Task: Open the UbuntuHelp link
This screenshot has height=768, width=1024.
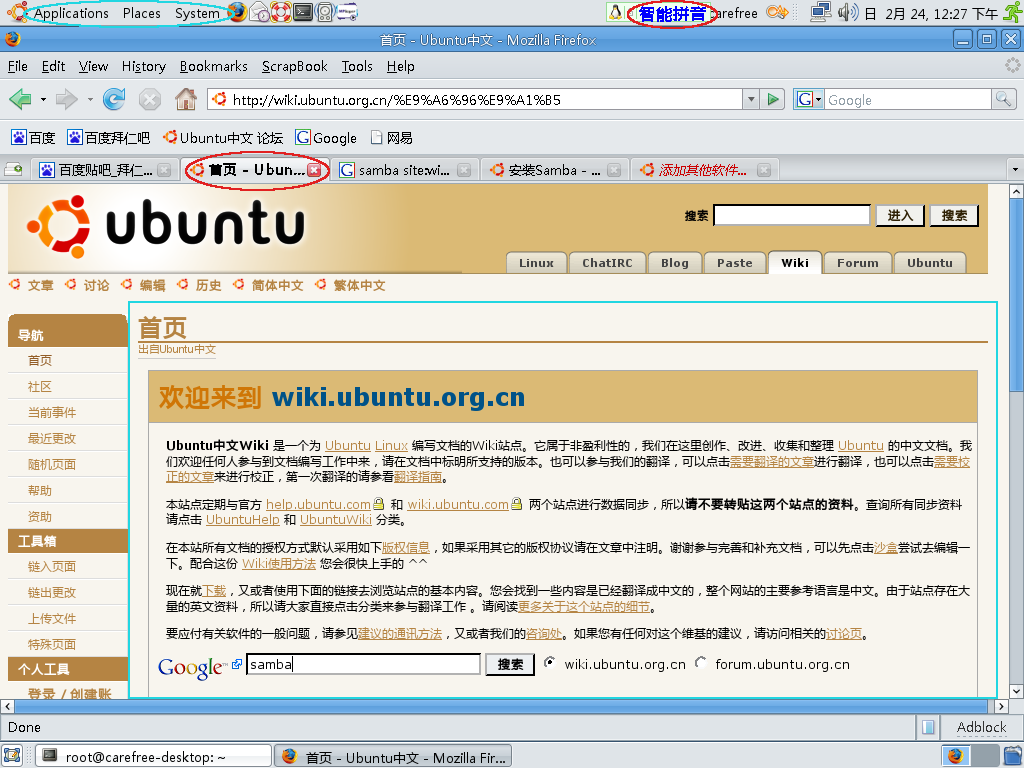Action: (x=242, y=519)
